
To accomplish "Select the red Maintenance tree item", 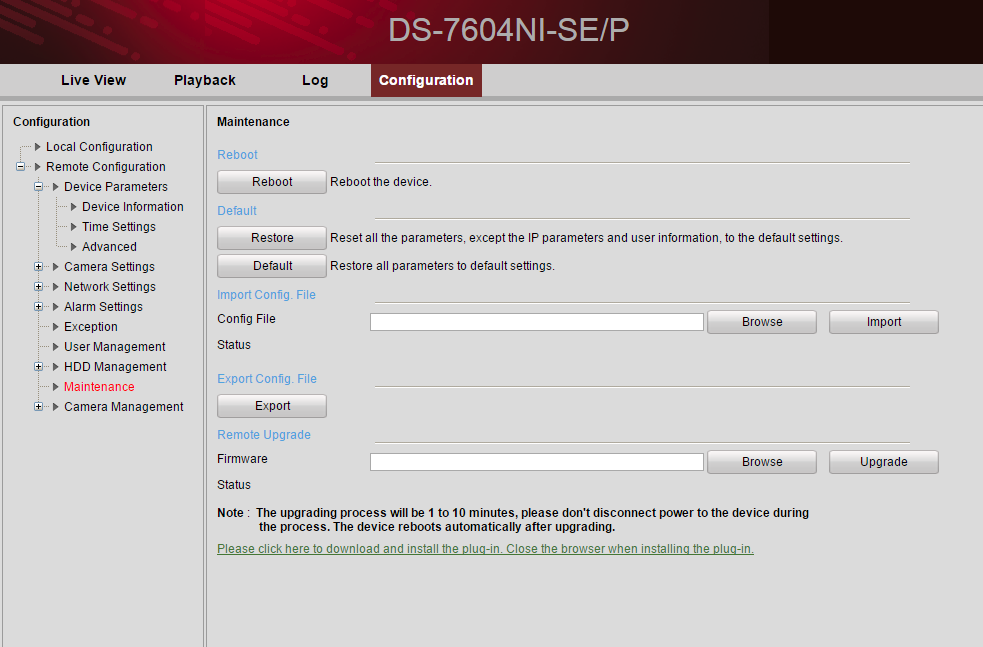I will (x=99, y=387).
